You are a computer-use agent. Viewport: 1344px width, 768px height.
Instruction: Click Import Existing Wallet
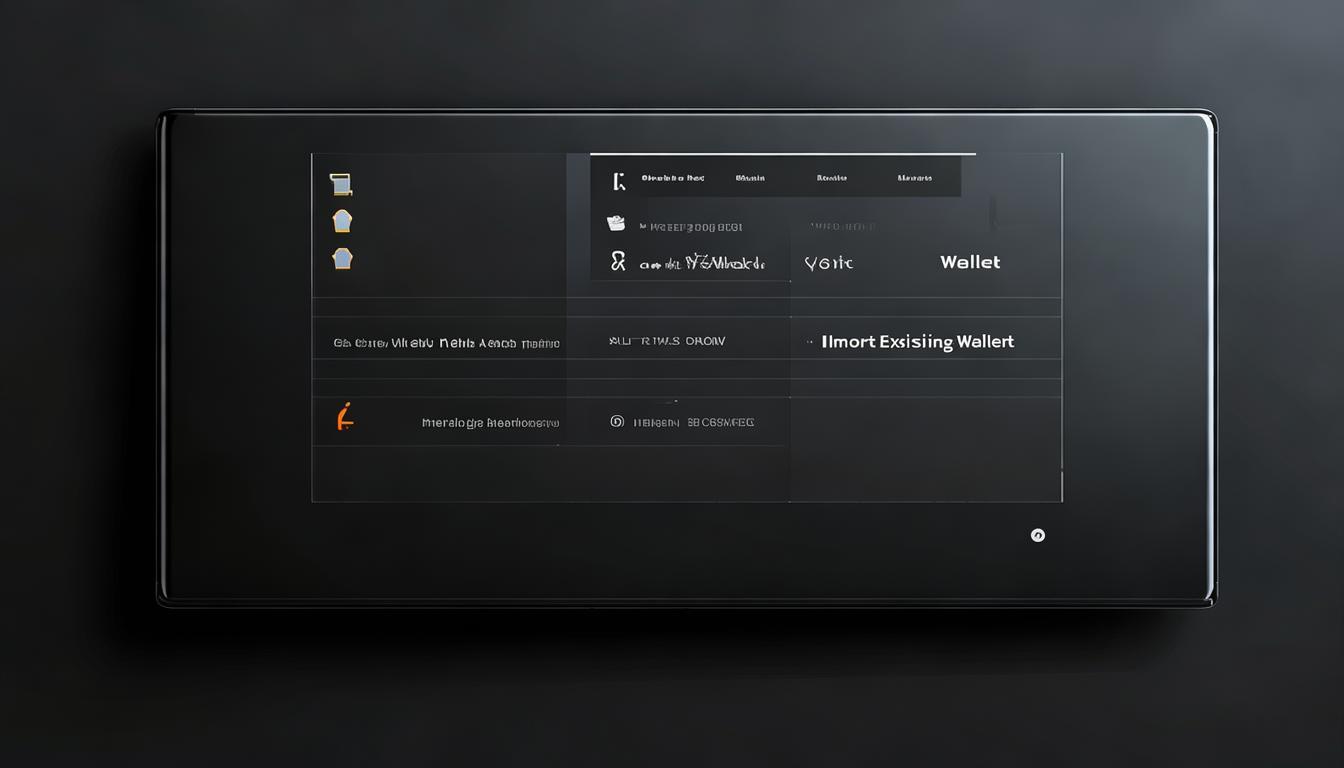[917, 342]
